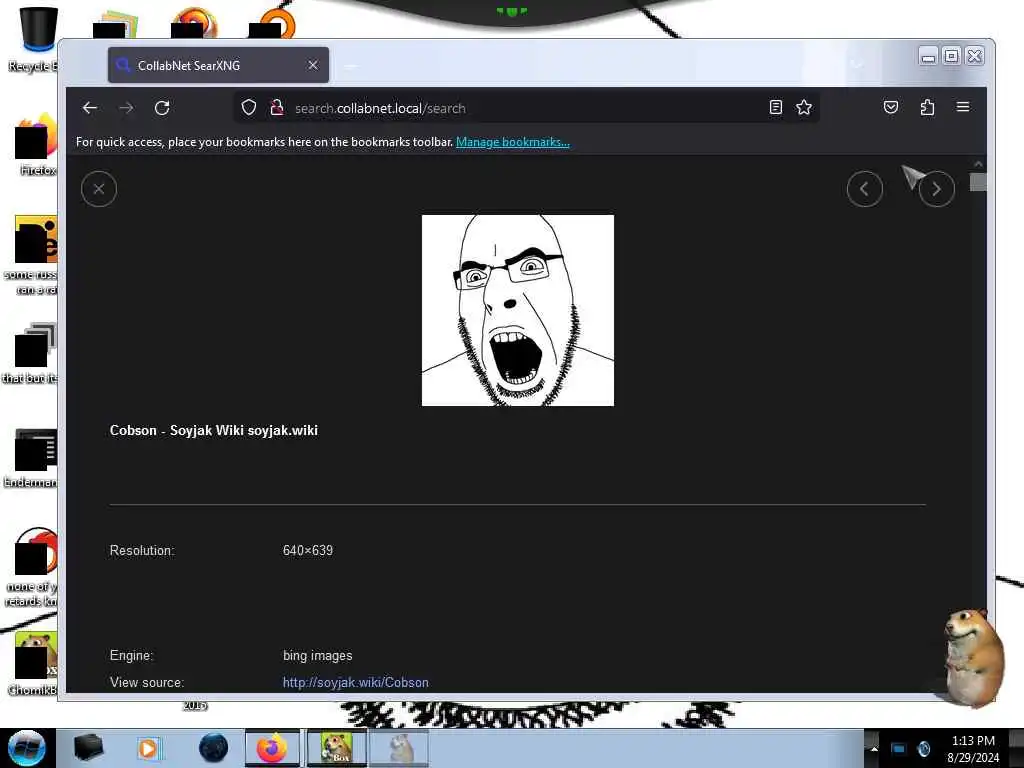Click the bing images engine value
Viewport: 1024px width, 768px height.
(317, 656)
